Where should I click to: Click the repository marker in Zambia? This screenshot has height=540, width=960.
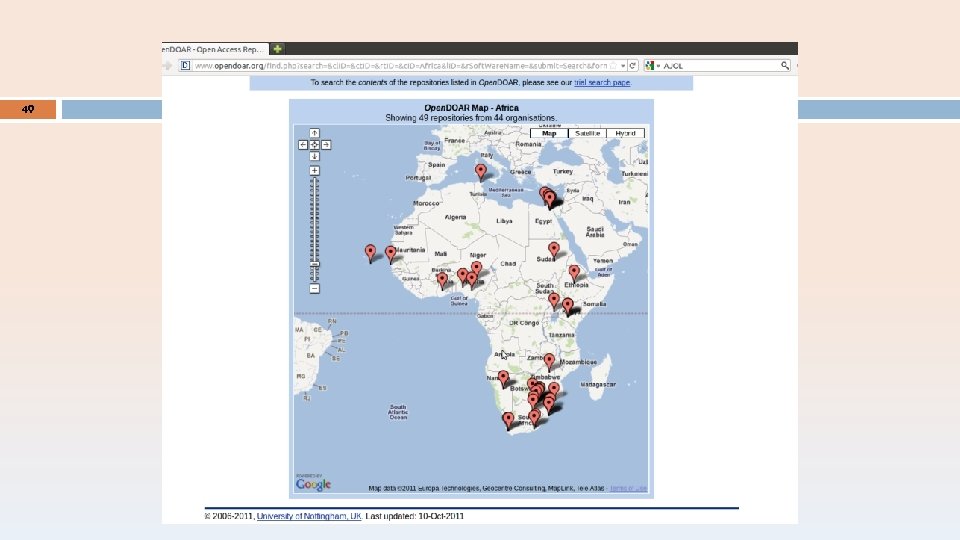point(549,362)
